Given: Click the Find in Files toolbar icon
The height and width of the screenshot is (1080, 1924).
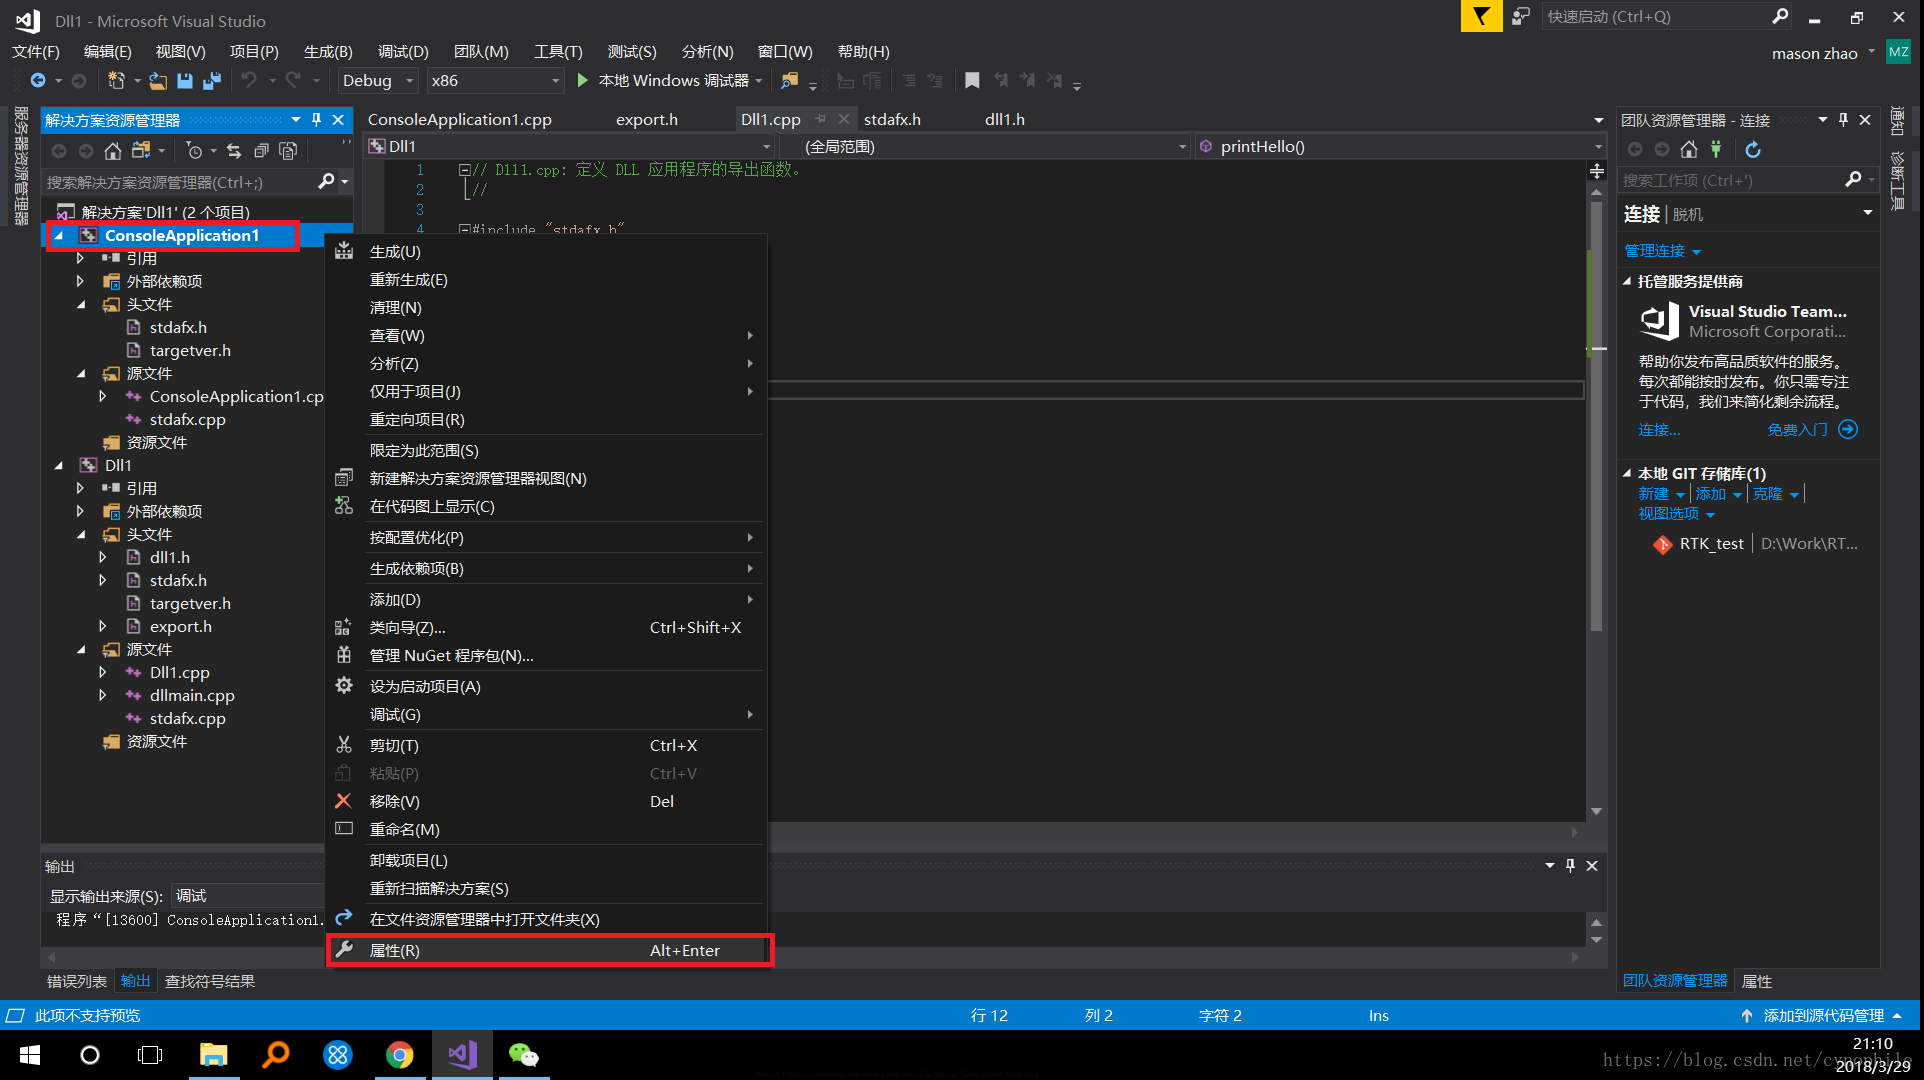Looking at the screenshot, I should [x=790, y=81].
